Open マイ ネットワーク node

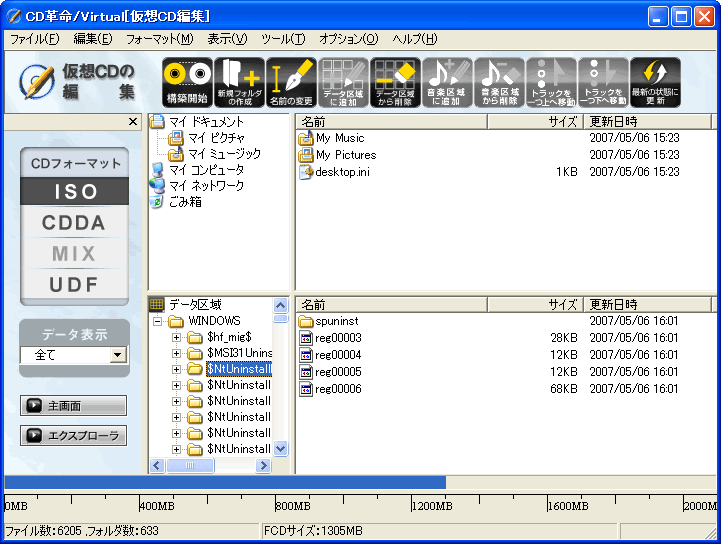click(206, 186)
